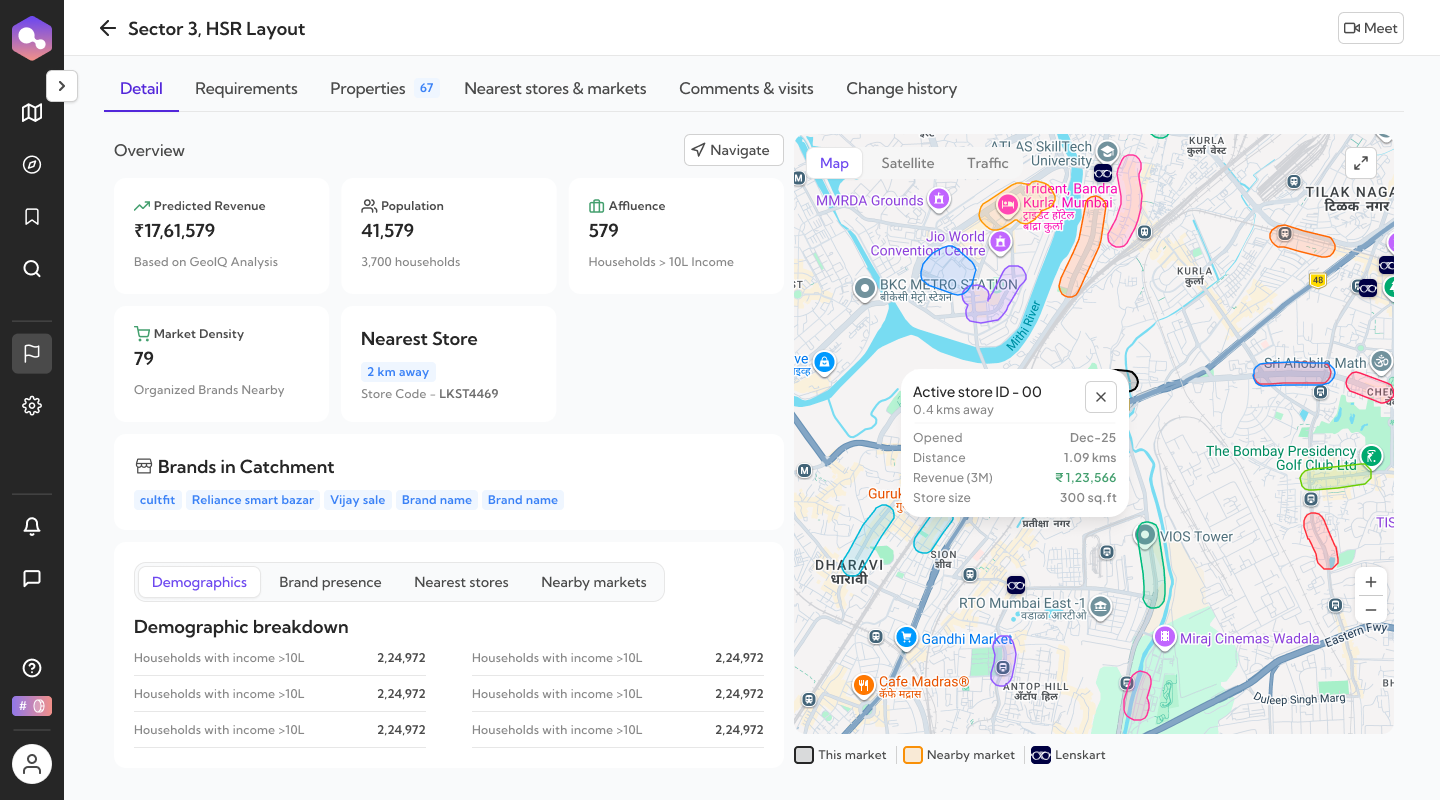Open the map view sidebar icon
The image size is (1440, 800).
[x=32, y=113]
